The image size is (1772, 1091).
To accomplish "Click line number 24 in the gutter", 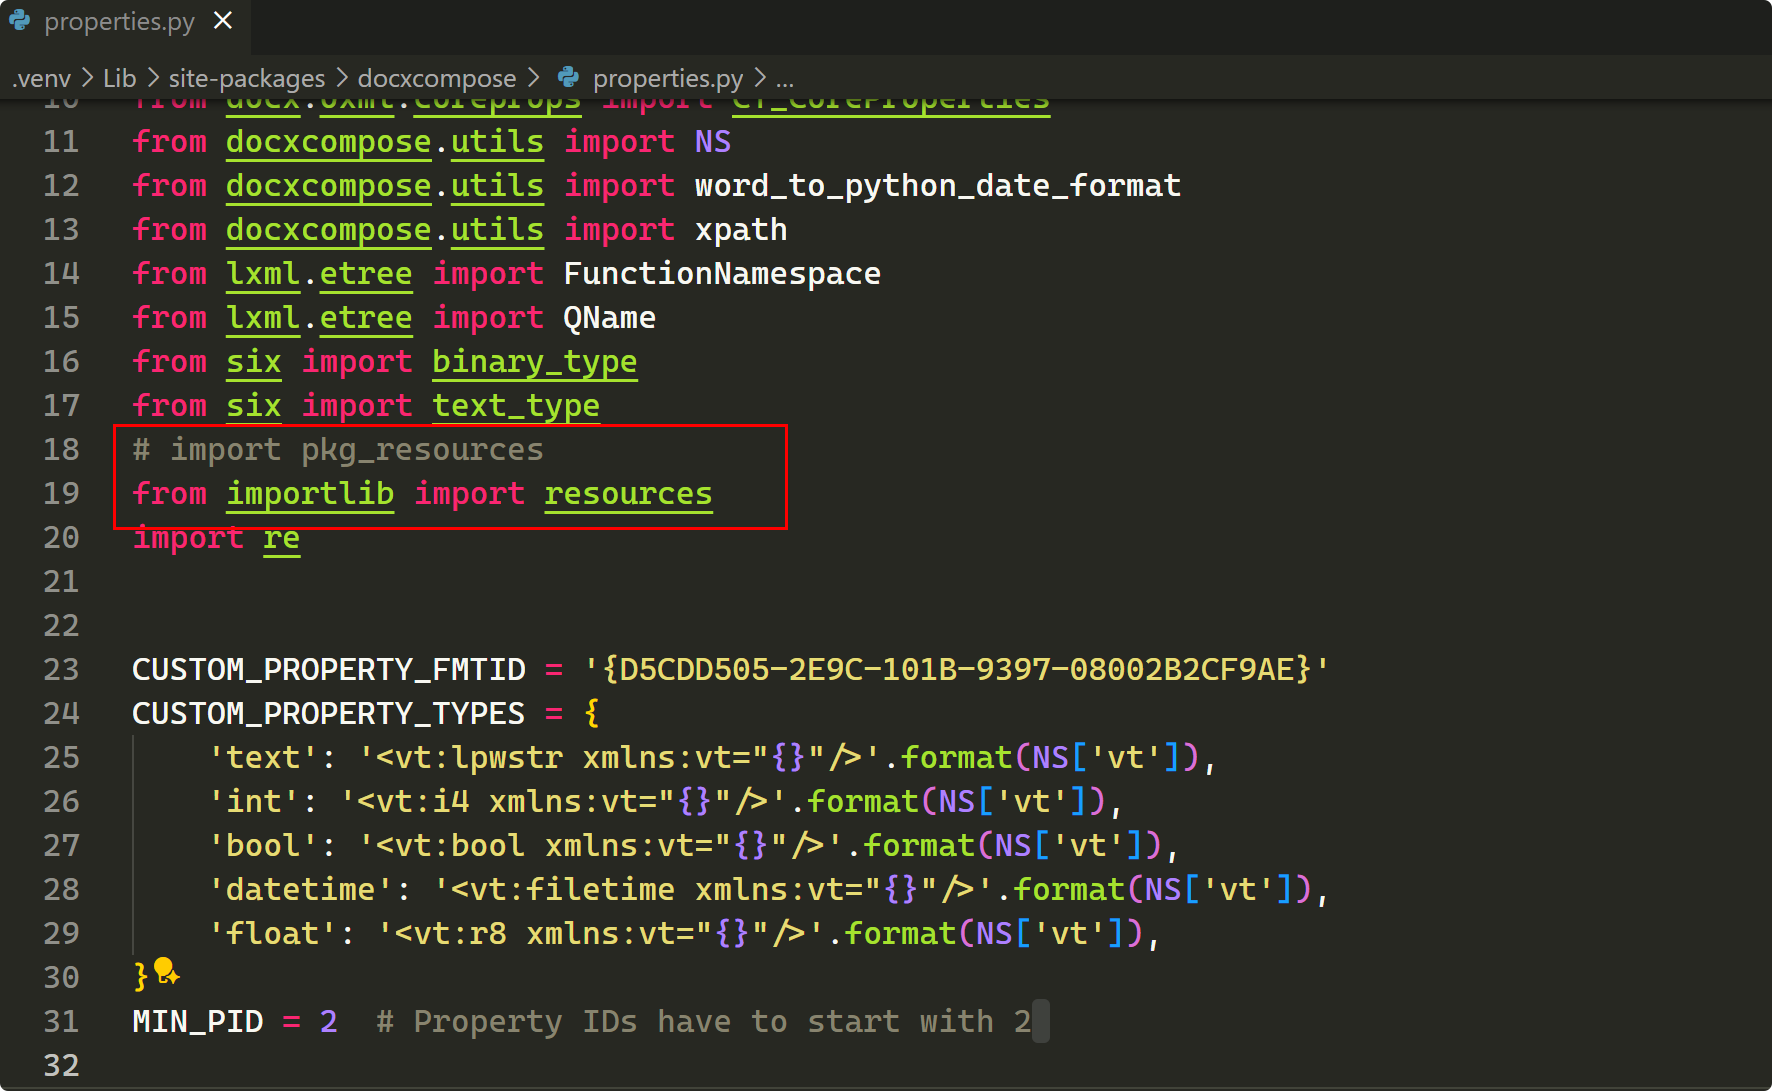I will (x=61, y=714).
